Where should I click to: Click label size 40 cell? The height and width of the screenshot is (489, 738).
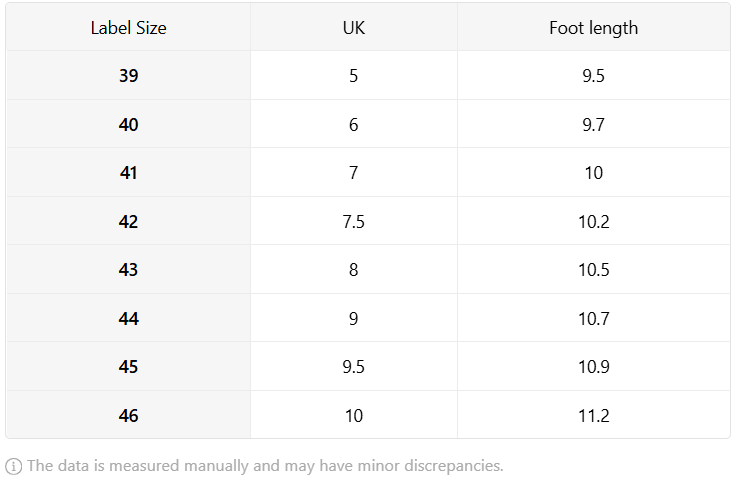click(128, 124)
